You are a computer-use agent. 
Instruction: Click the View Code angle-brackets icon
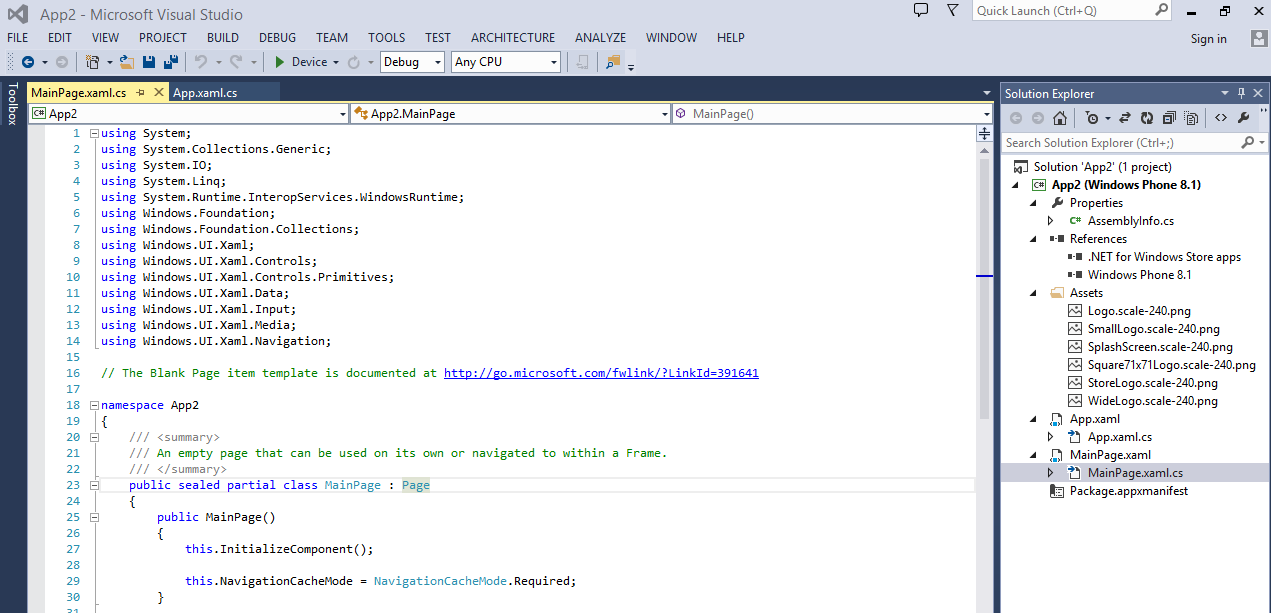(x=1220, y=118)
